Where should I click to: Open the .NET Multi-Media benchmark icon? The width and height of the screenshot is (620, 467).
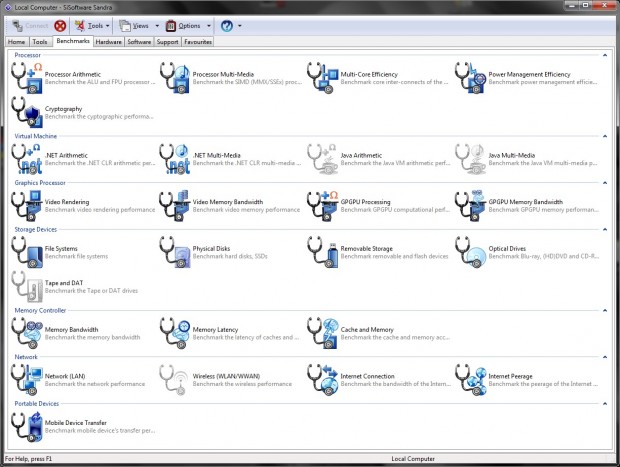point(175,159)
